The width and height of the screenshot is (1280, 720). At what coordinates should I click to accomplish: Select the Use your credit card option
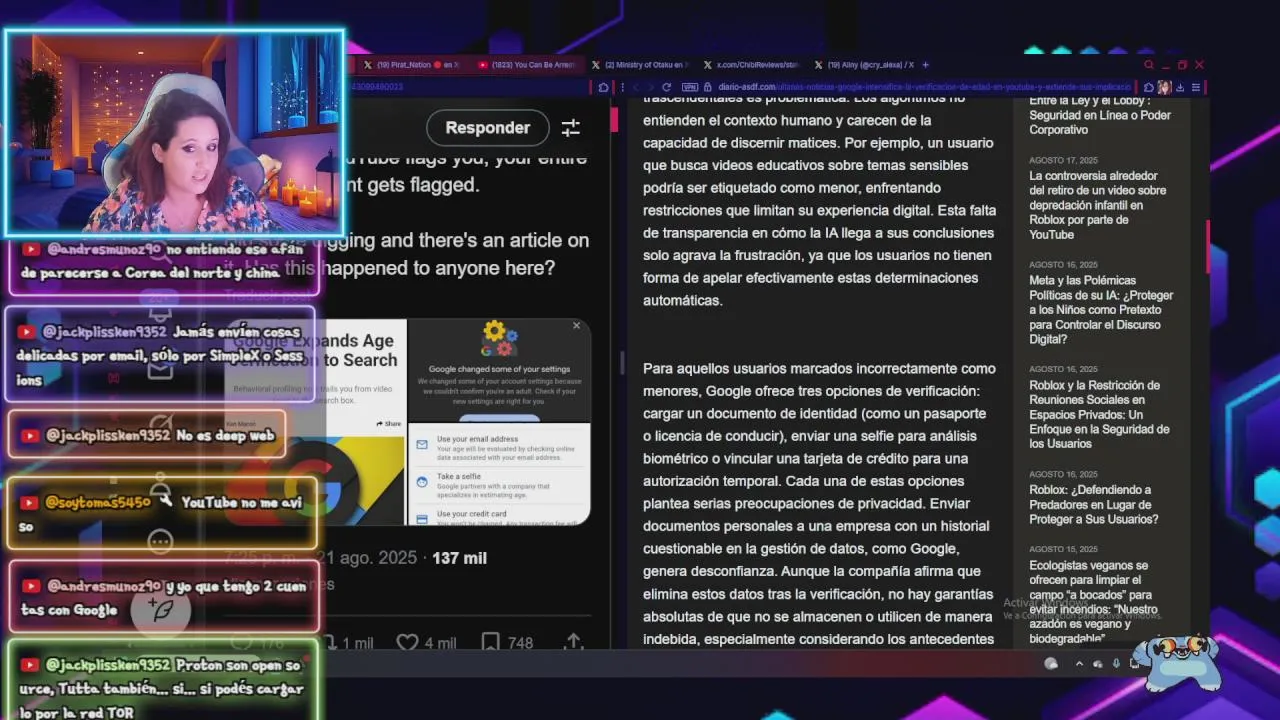[499, 516]
